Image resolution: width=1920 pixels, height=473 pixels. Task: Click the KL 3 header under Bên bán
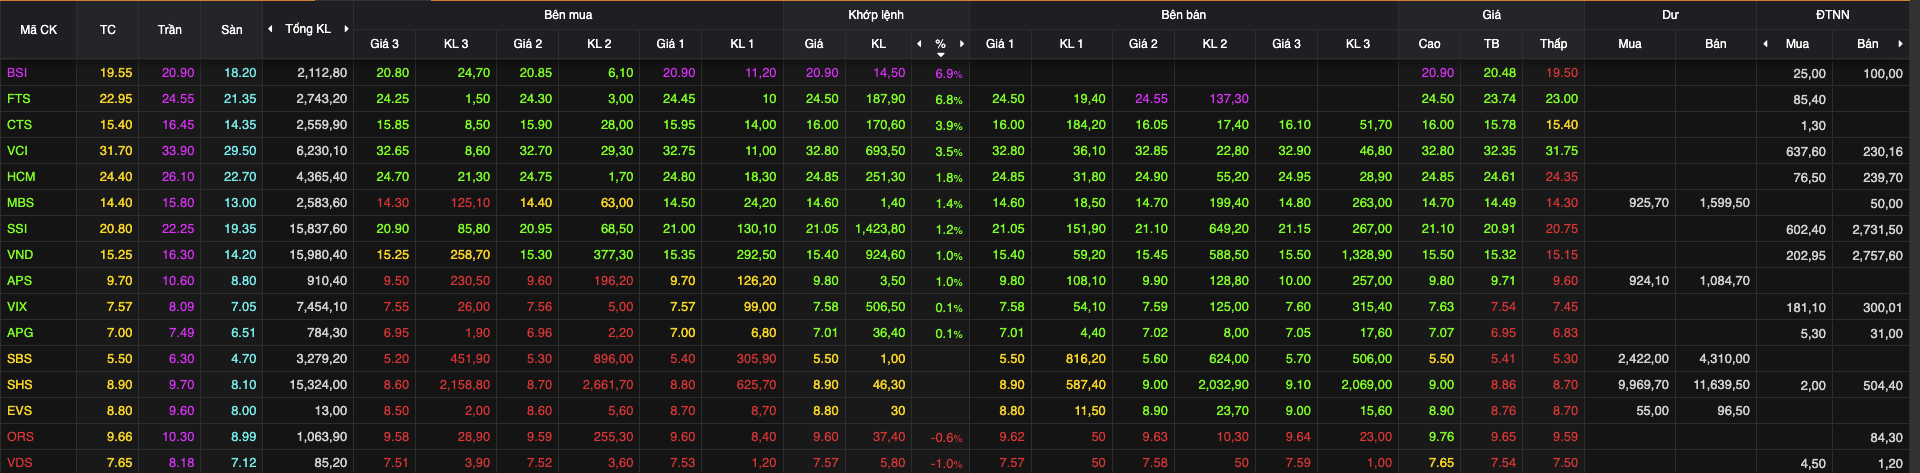(1358, 44)
